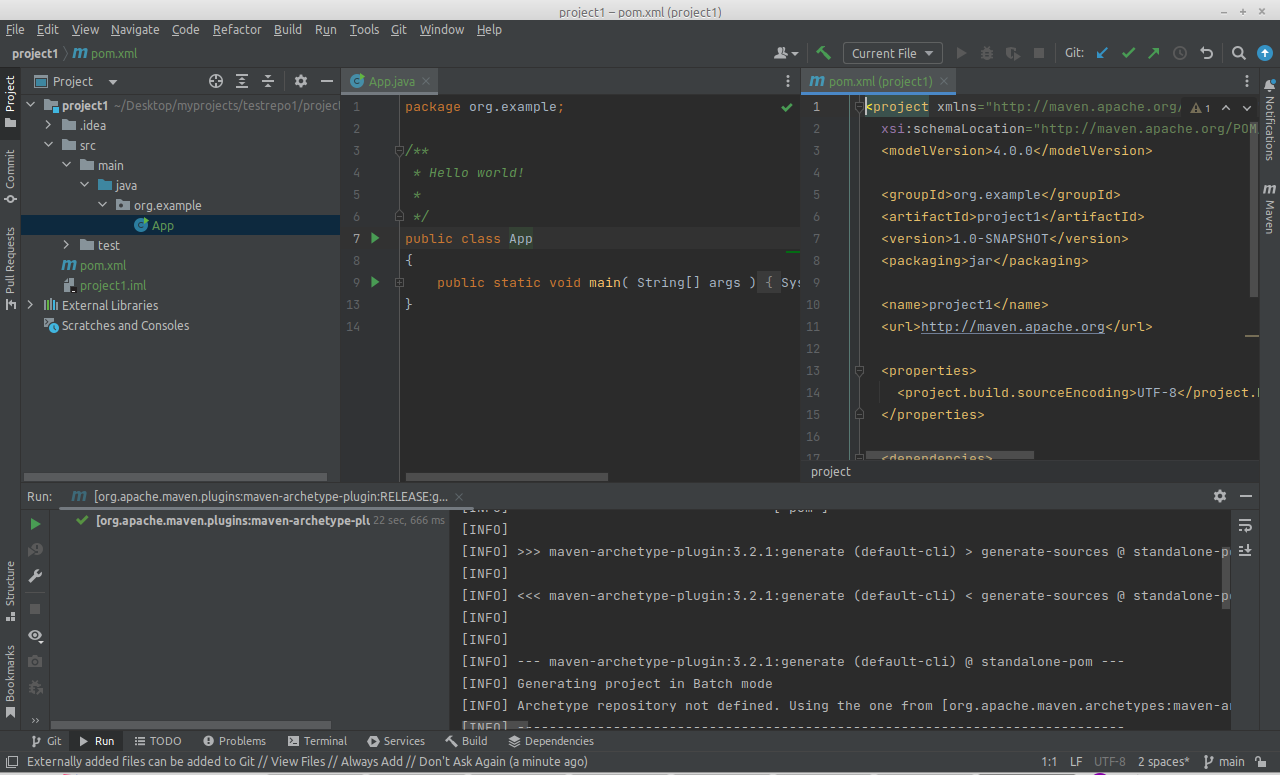The width and height of the screenshot is (1280, 775).
Task: Open pom.xml editor tab options dots
Action: point(1246,81)
